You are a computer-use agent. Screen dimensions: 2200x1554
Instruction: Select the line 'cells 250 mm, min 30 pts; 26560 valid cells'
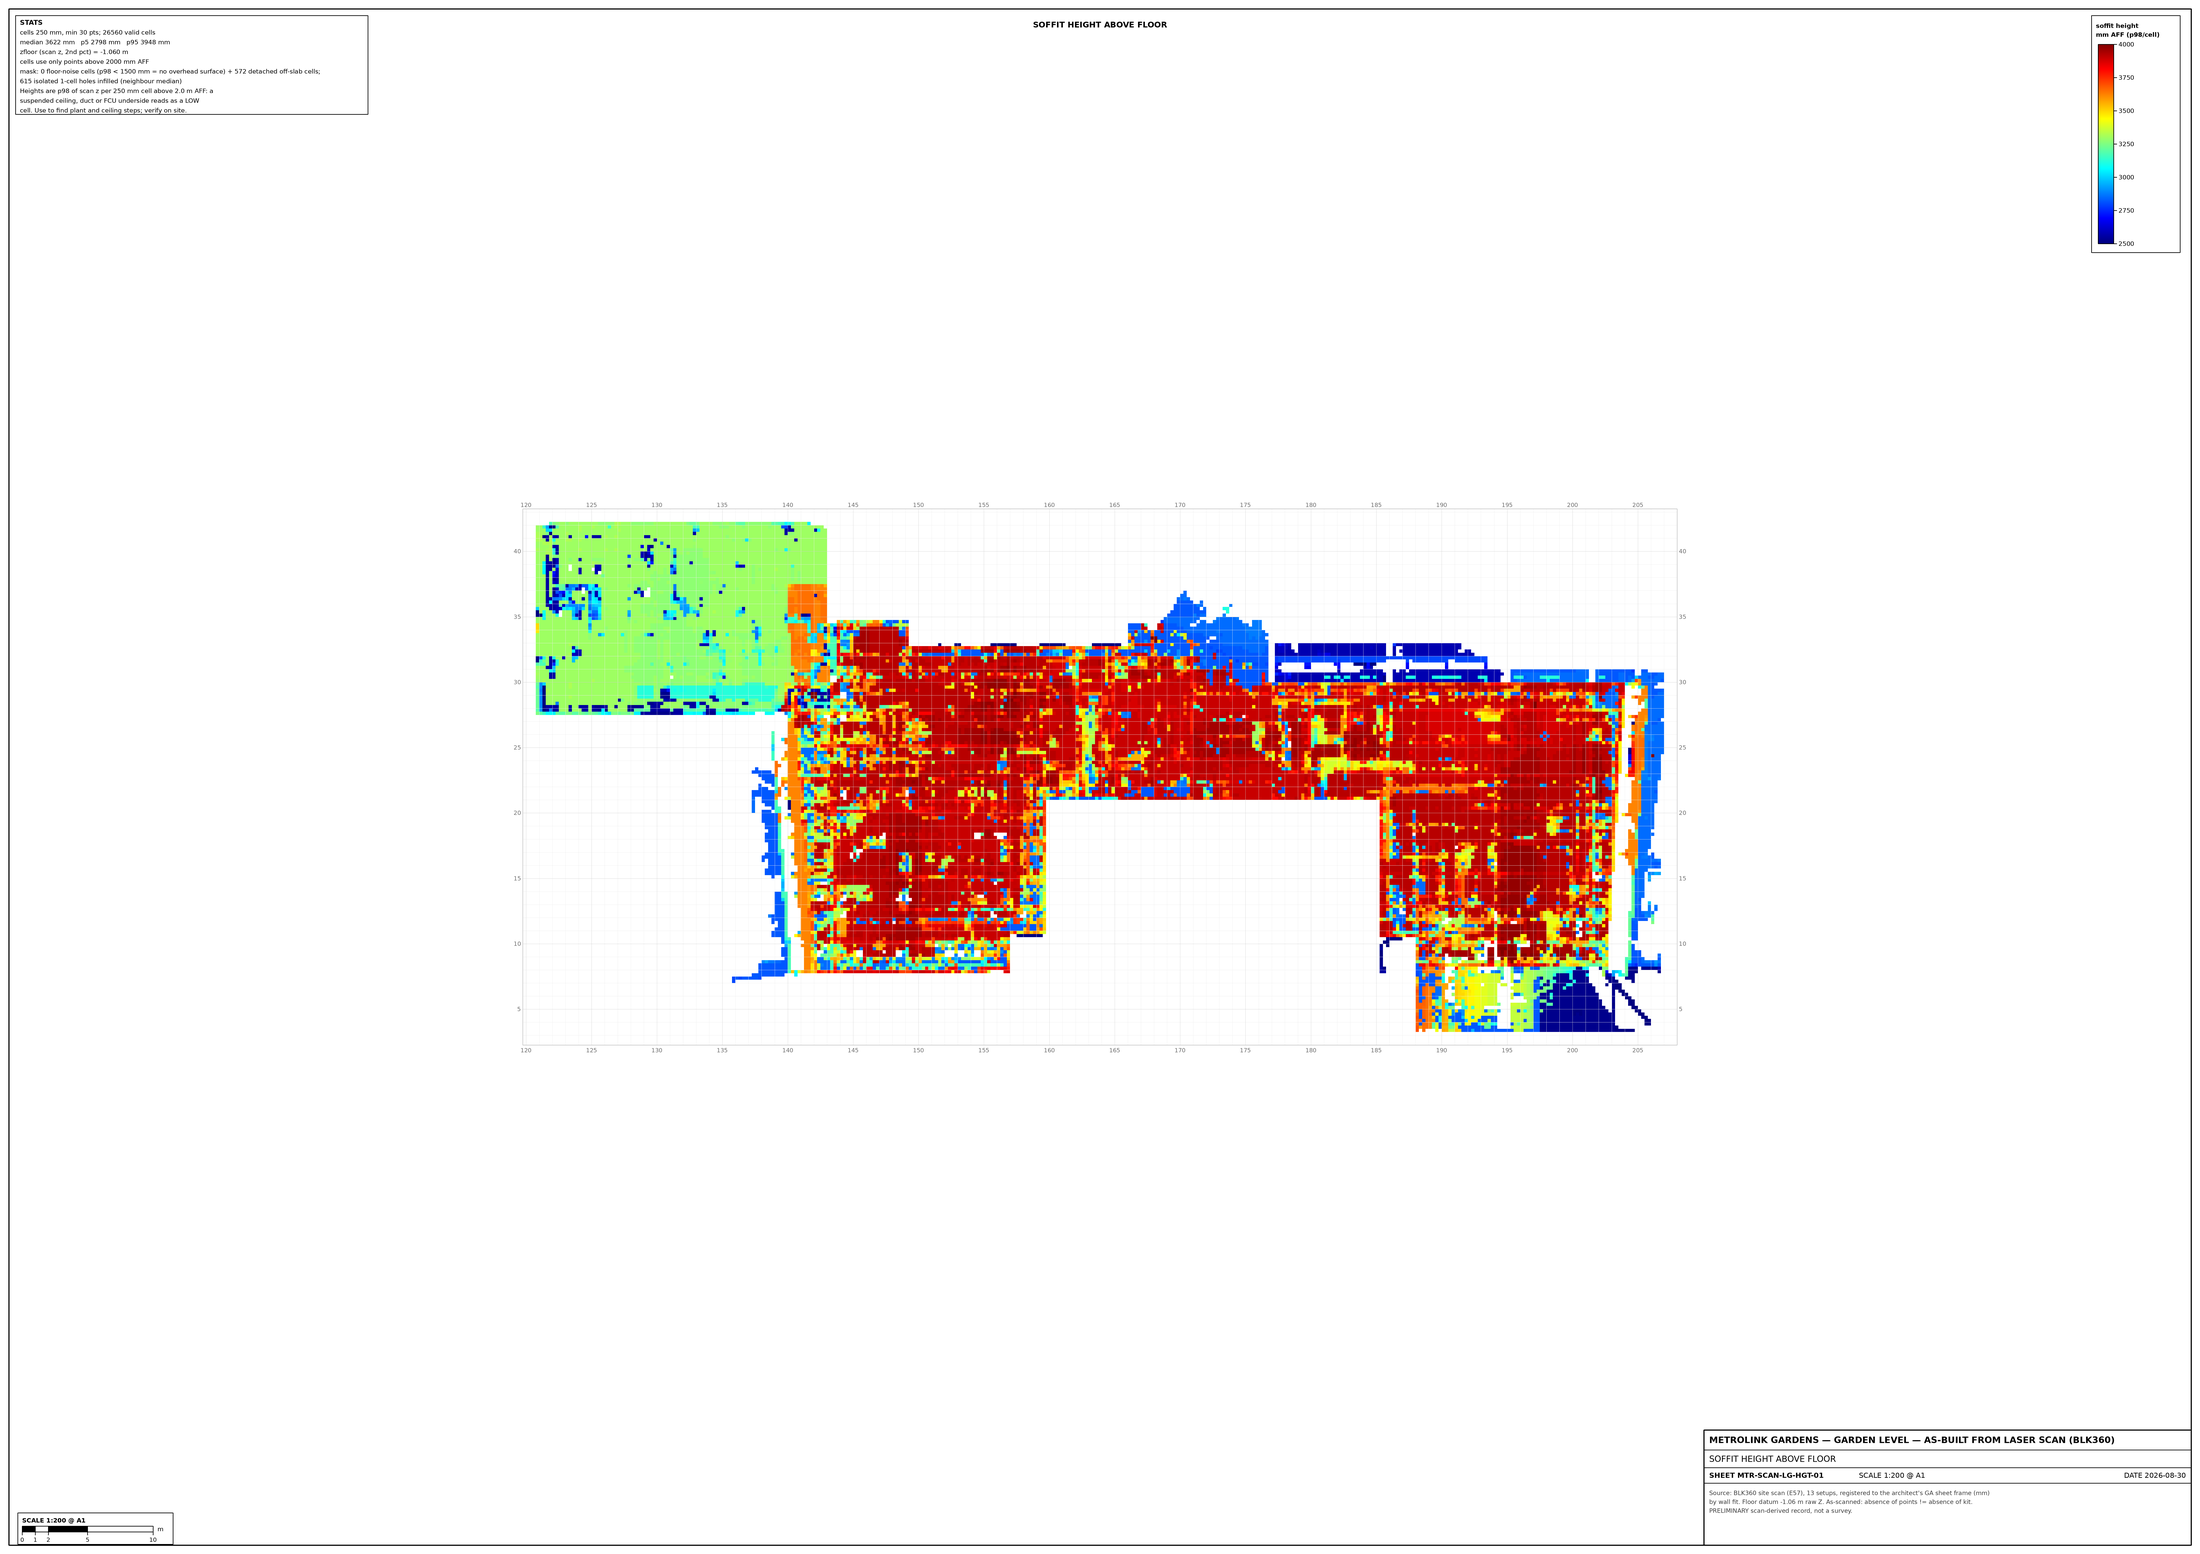(87, 33)
